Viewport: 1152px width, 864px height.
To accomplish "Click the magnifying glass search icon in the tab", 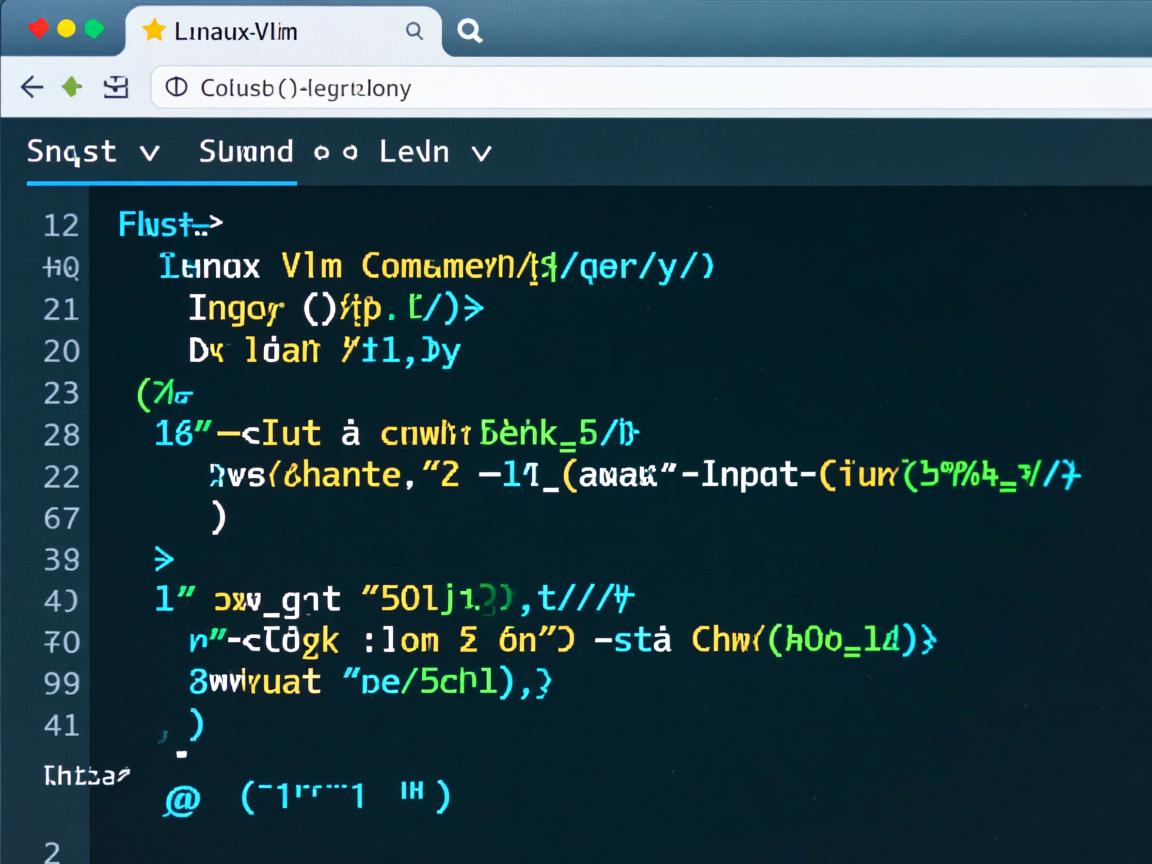I will coord(413,31).
